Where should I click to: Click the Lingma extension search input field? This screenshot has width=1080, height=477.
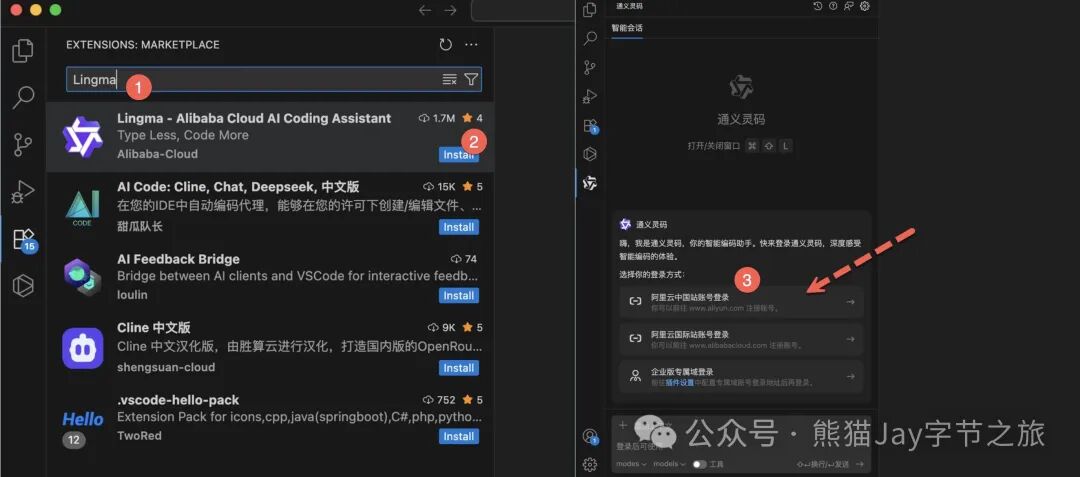coord(274,80)
